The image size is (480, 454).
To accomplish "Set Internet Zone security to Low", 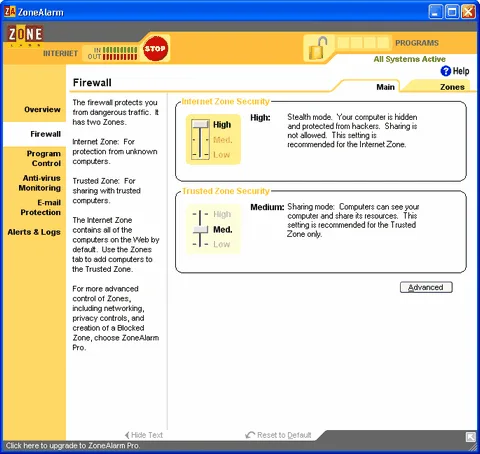I will tap(222, 155).
